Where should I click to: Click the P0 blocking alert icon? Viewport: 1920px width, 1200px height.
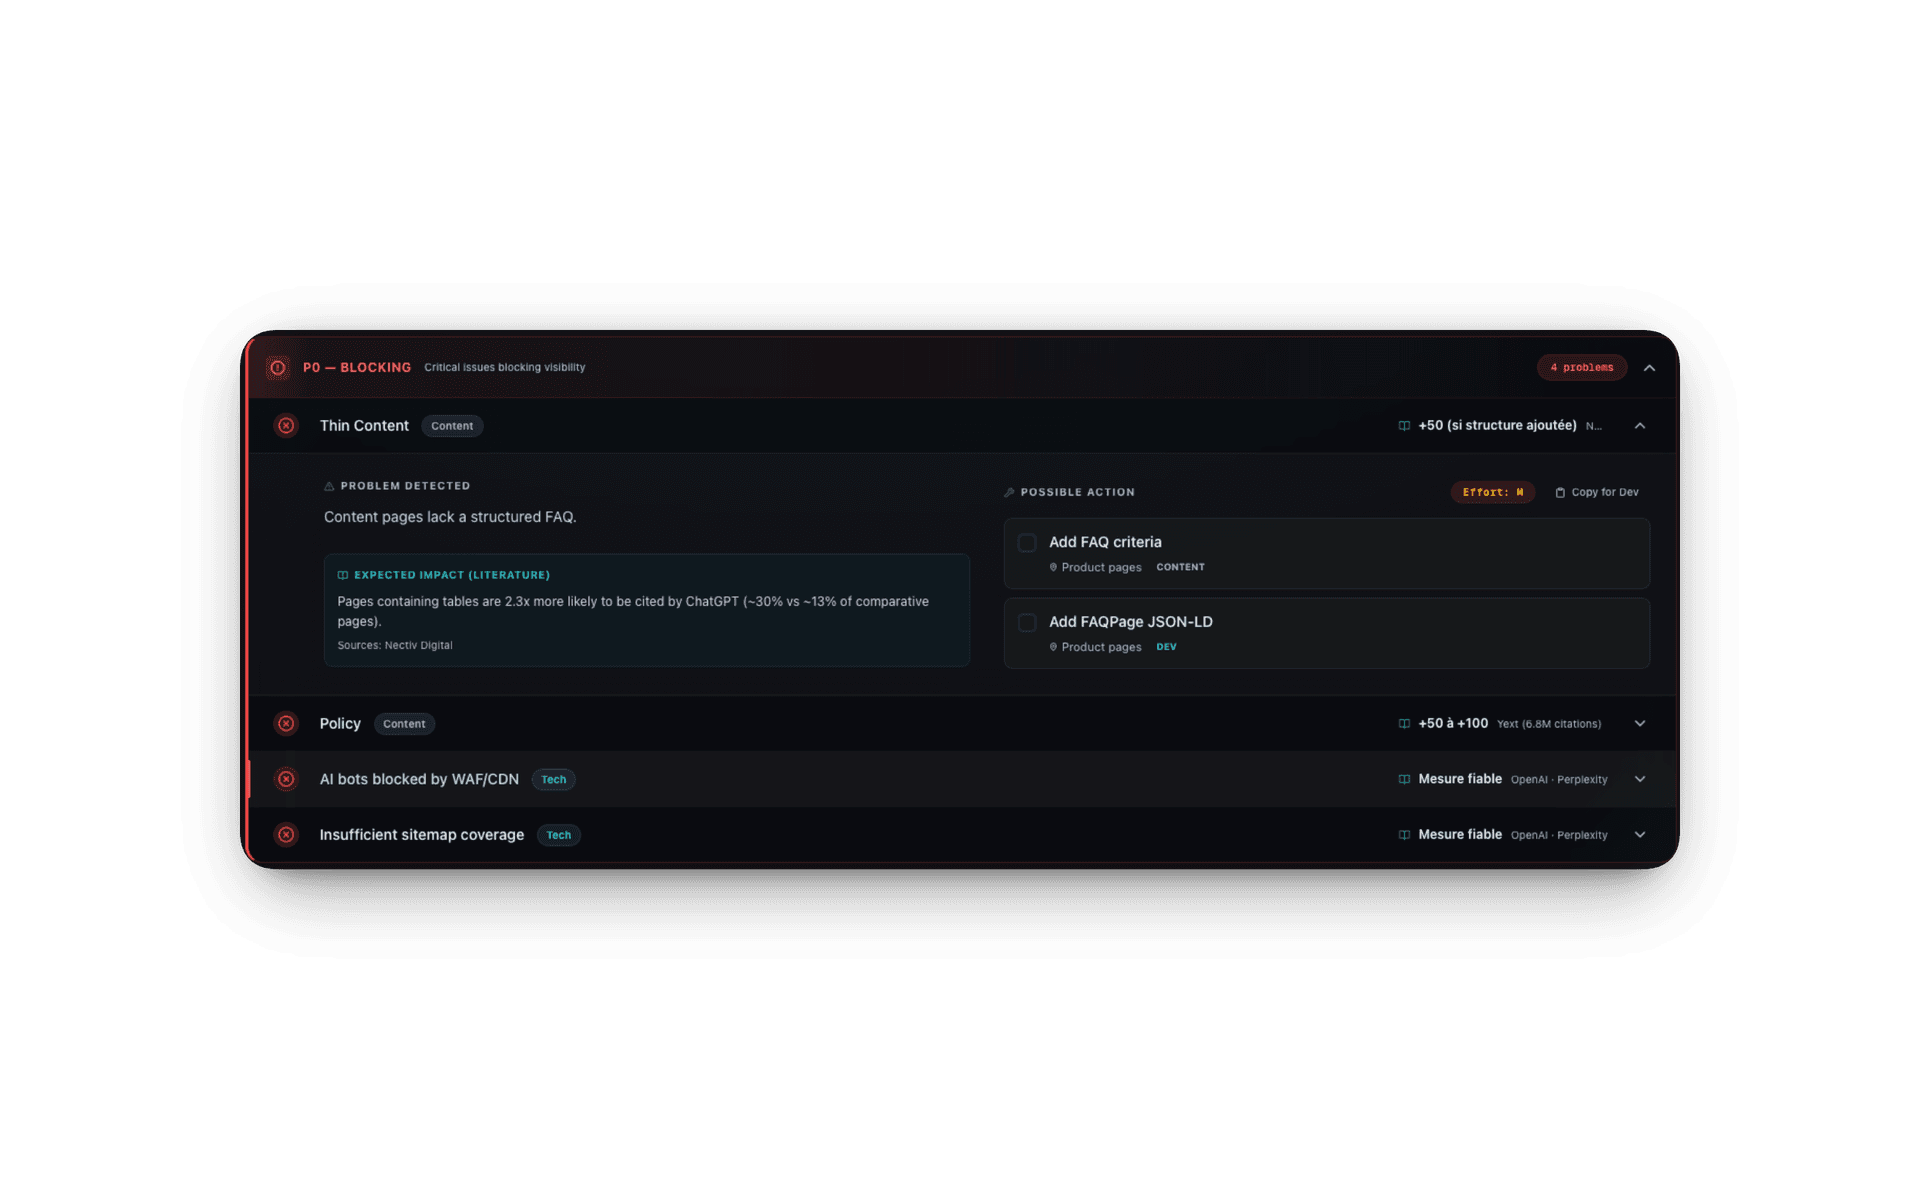point(277,367)
